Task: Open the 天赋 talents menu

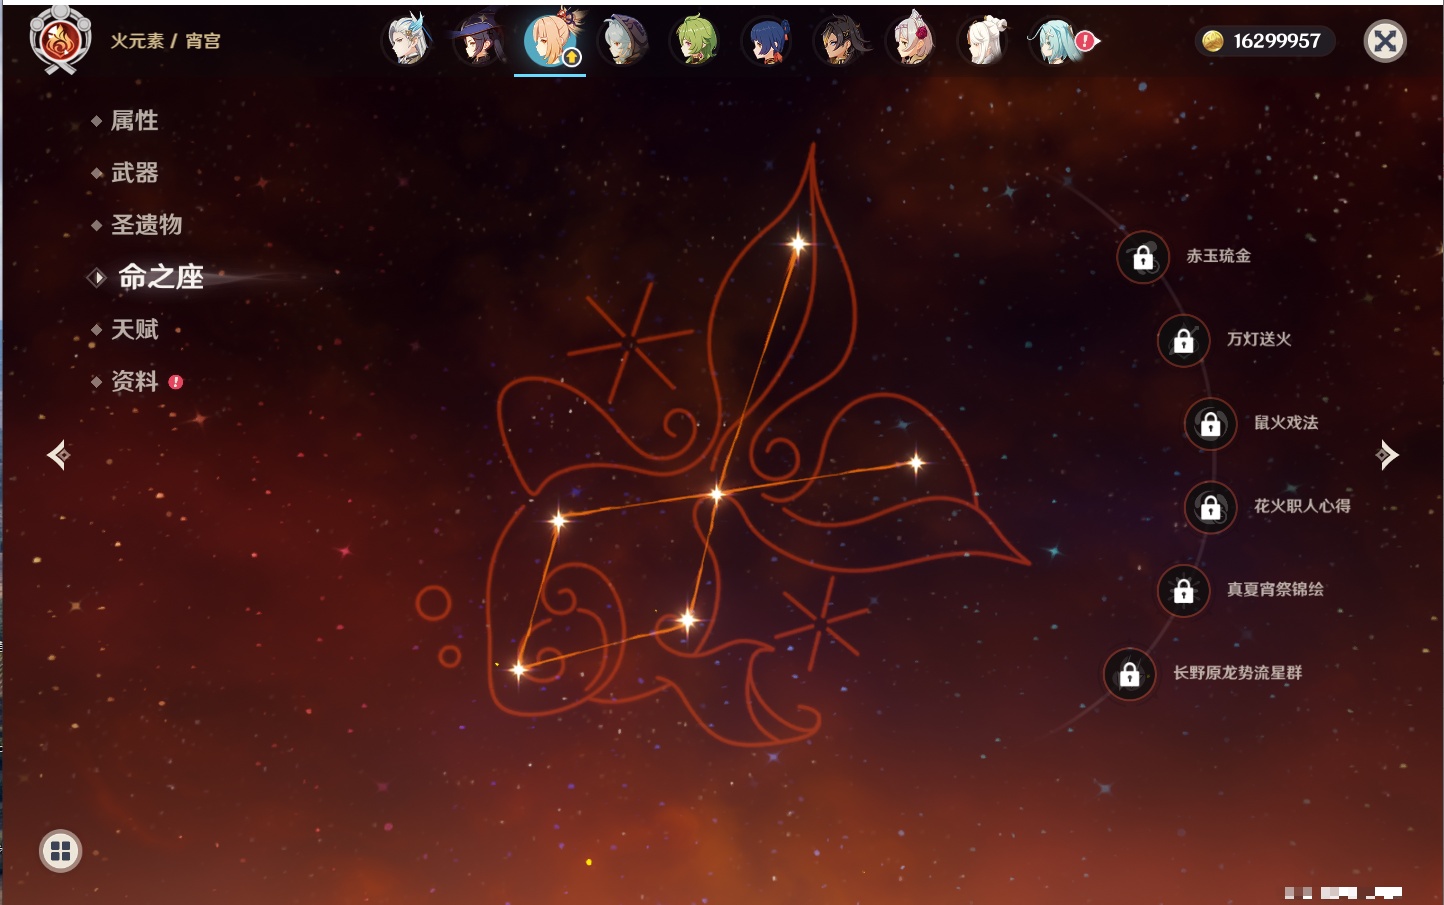Action: pos(134,329)
